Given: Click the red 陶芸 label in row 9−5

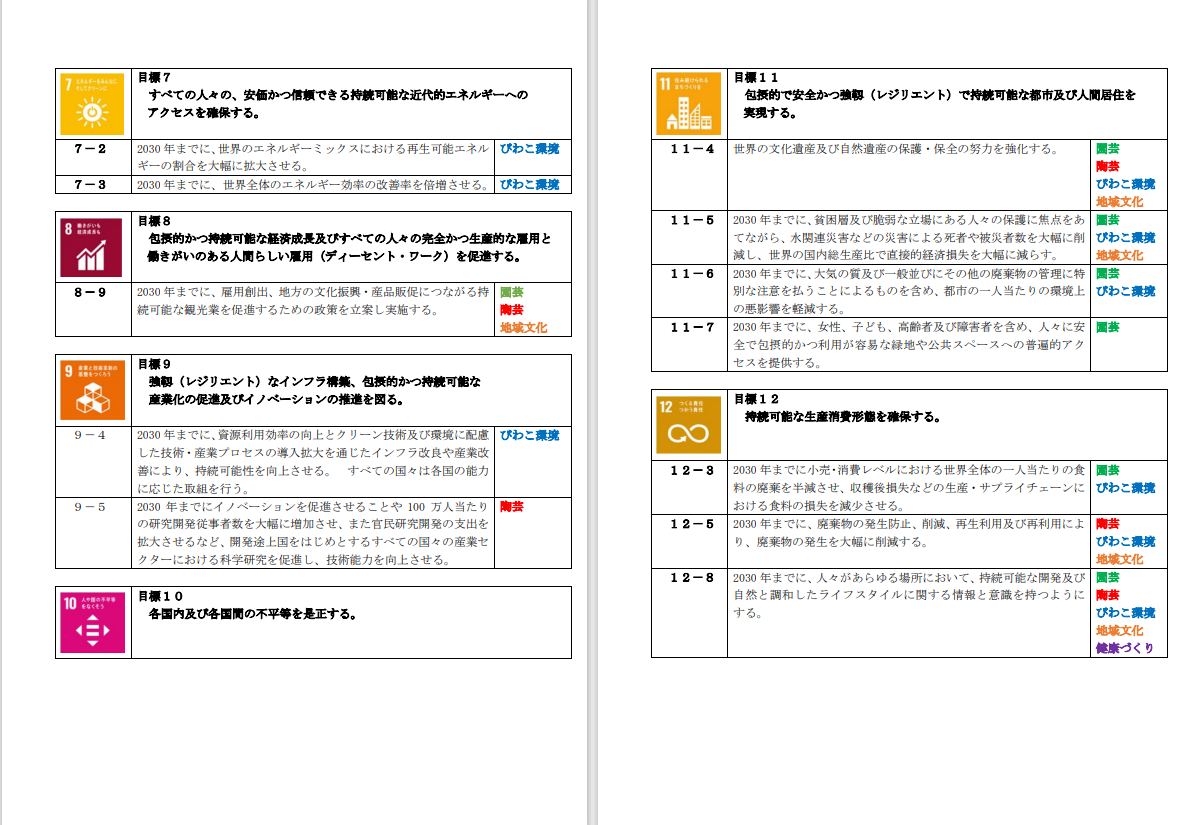Looking at the screenshot, I should pyautogui.click(x=511, y=506).
